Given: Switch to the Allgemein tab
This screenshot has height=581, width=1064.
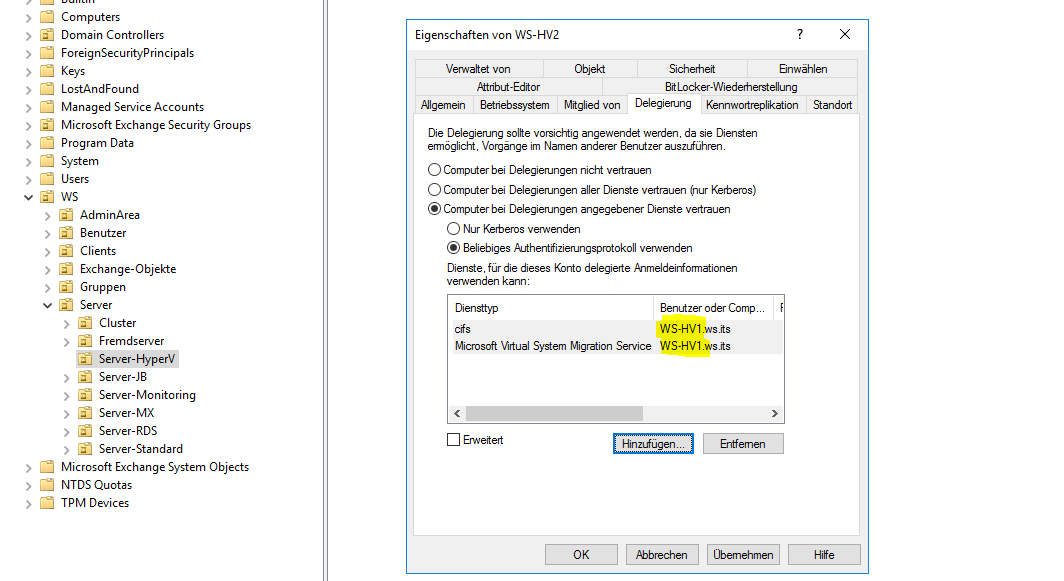Looking at the screenshot, I should (443, 105).
